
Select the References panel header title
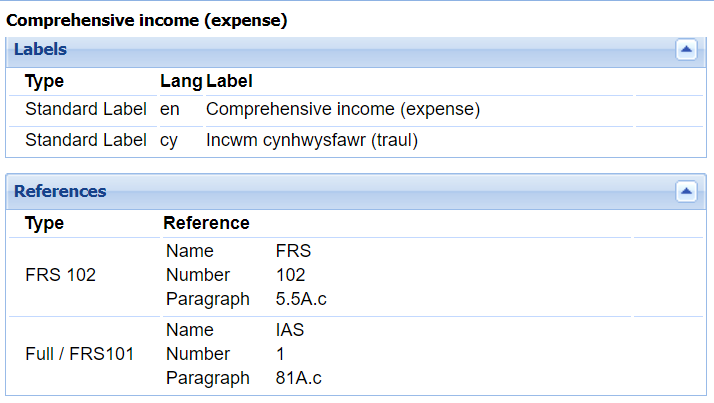pyautogui.click(x=60, y=191)
